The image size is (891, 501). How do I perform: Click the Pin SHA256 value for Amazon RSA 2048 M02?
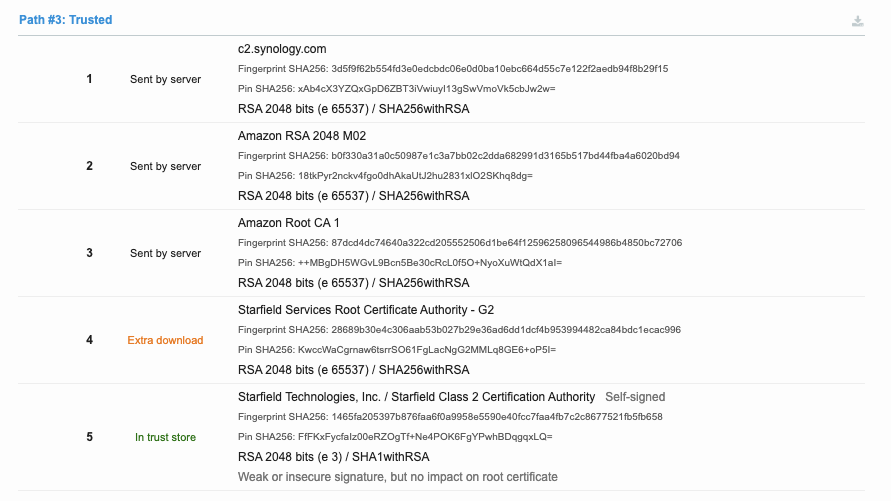(x=385, y=176)
